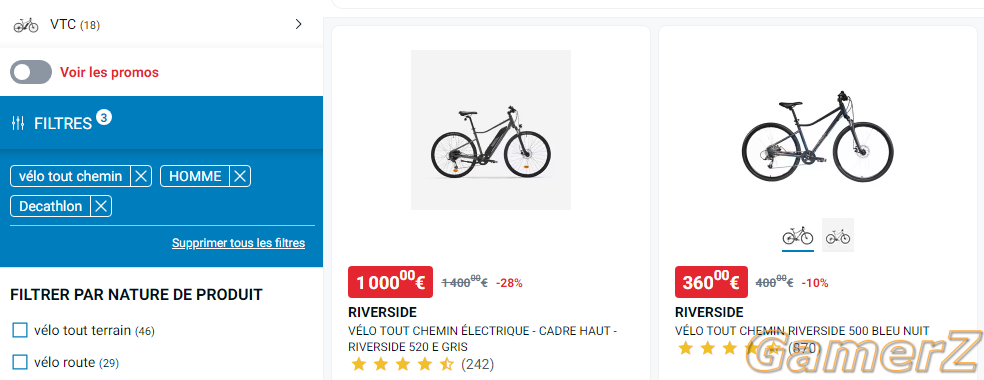Click the 242 reviews star rating
Screen dimensions: 984x380
[421, 364]
